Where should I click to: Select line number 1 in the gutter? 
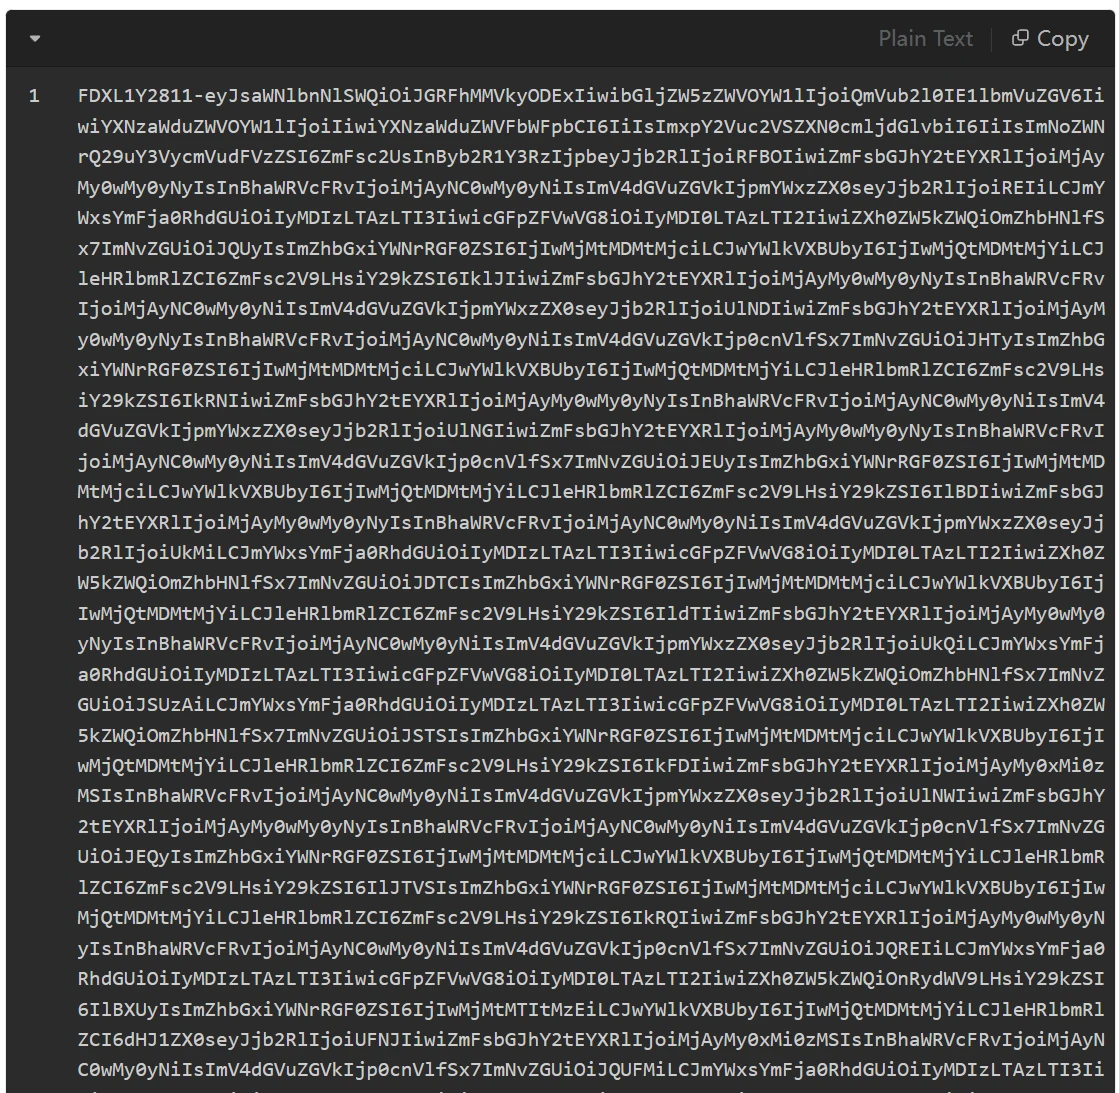[34, 96]
